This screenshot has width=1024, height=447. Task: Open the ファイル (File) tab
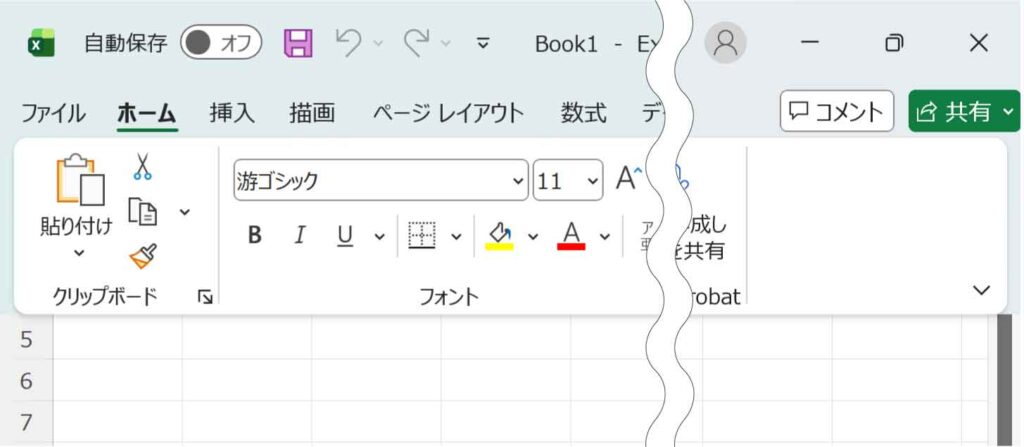(x=53, y=113)
